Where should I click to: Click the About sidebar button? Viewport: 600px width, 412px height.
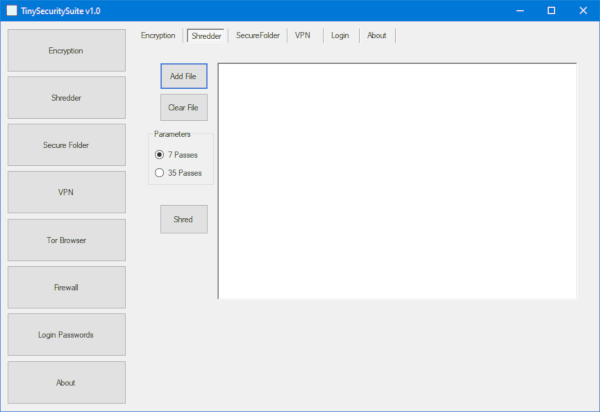(67, 383)
